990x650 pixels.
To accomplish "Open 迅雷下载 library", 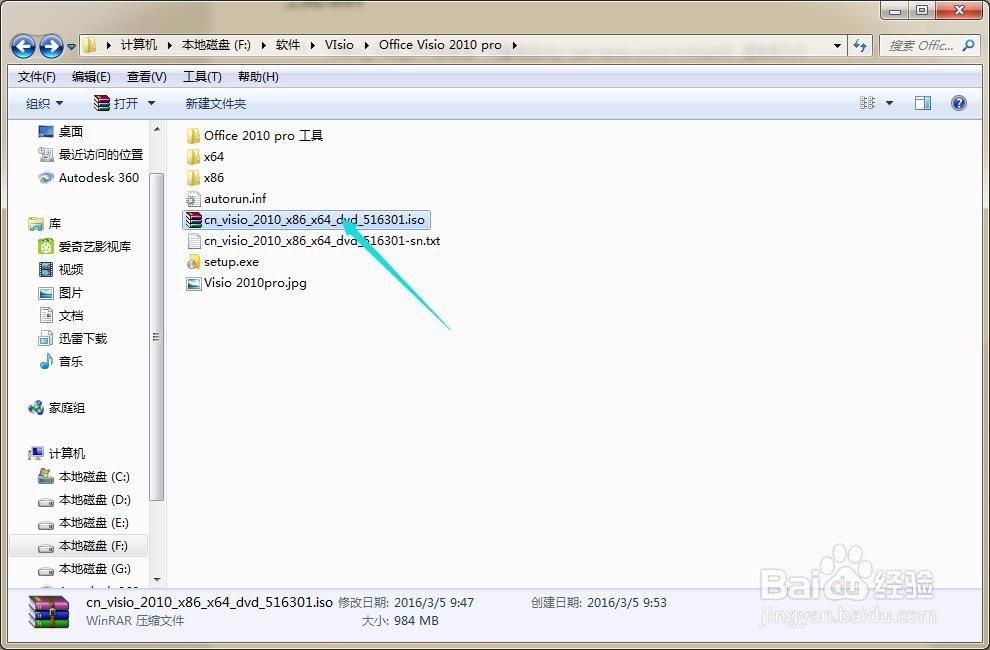I will coord(73,339).
